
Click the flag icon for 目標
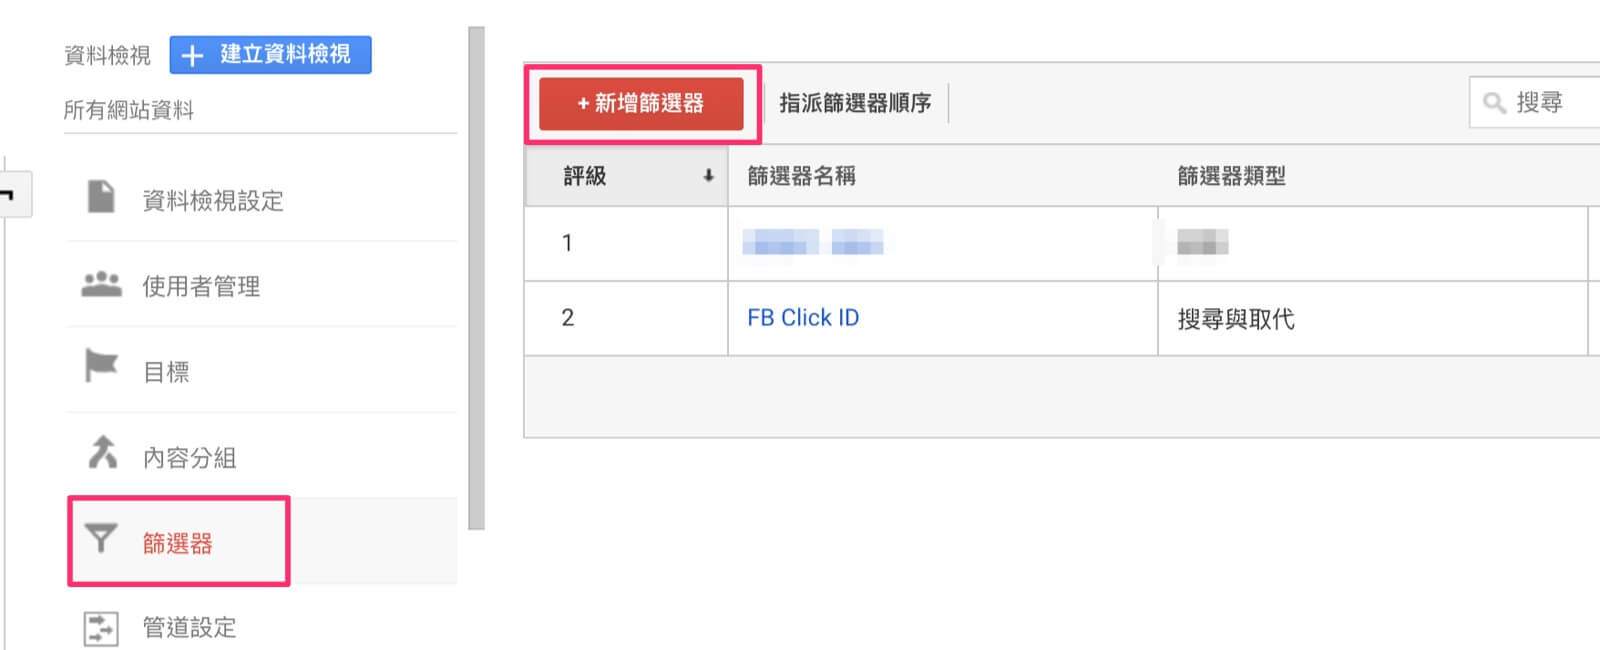101,367
